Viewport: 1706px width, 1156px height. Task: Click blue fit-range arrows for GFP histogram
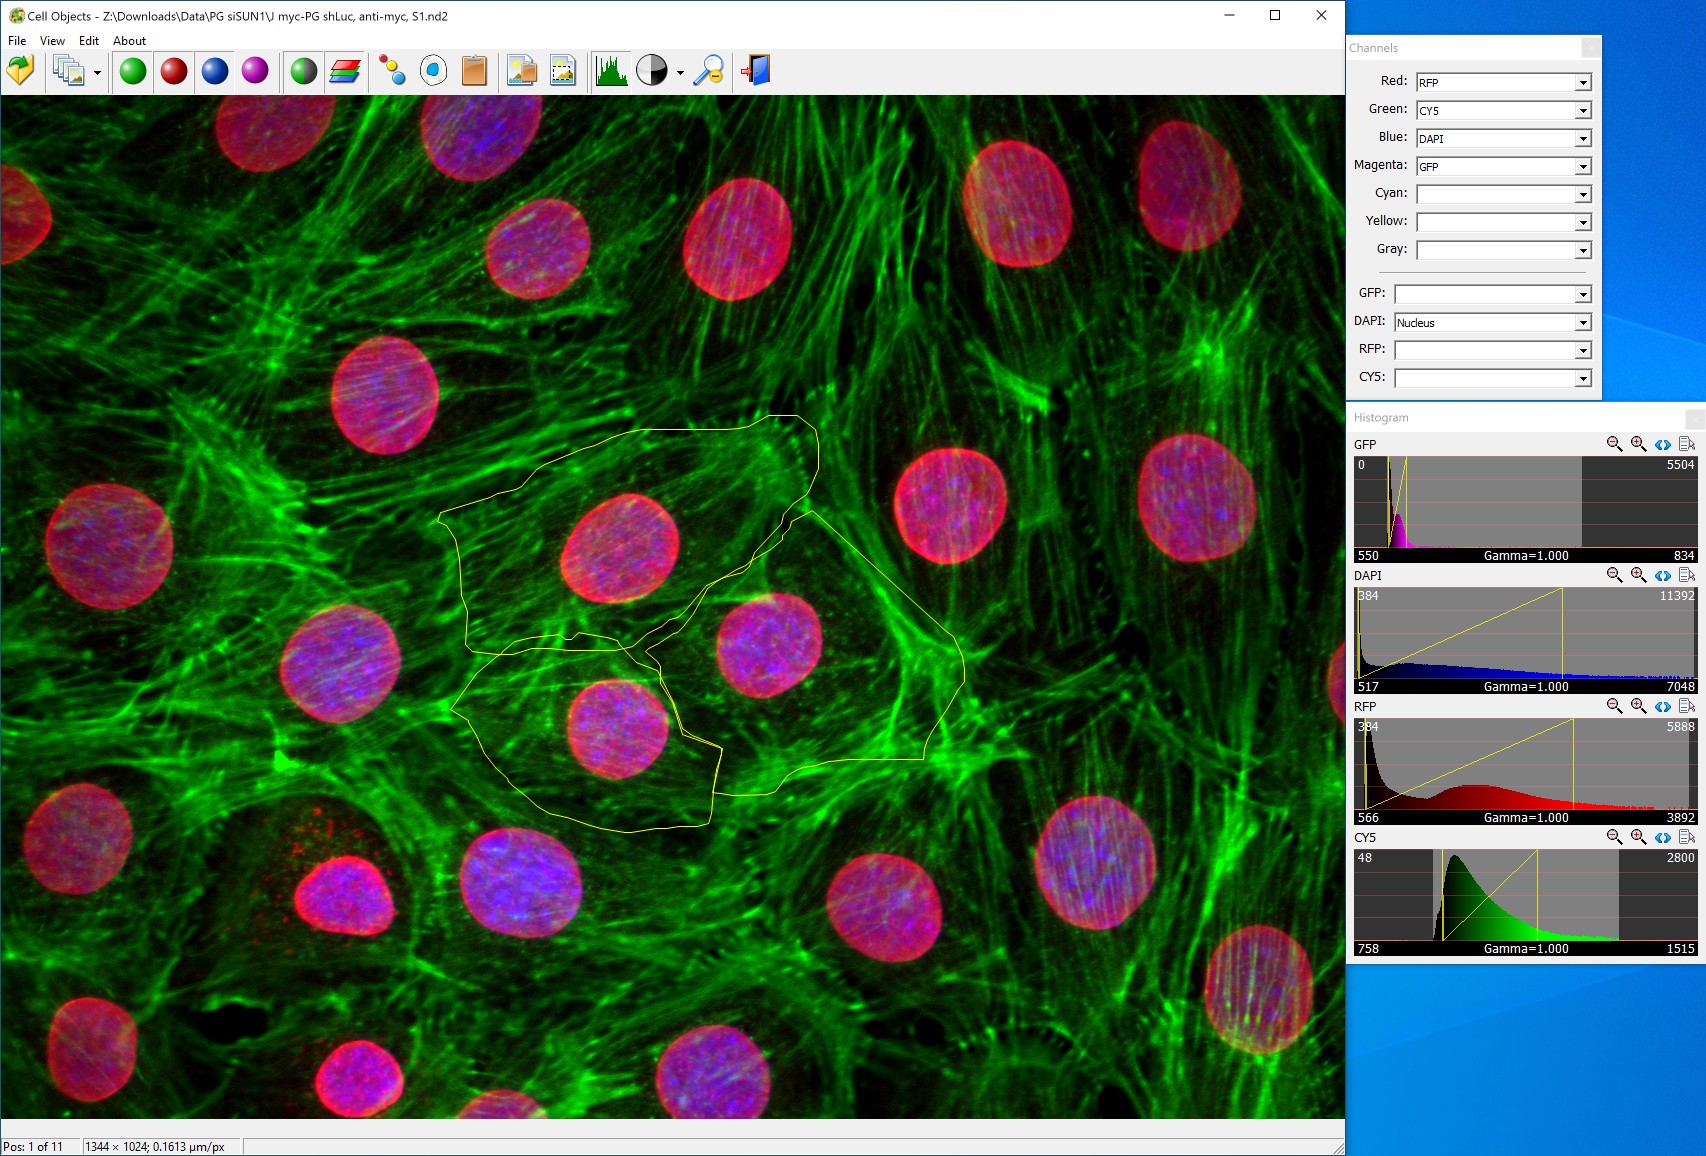click(x=1662, y=445)
